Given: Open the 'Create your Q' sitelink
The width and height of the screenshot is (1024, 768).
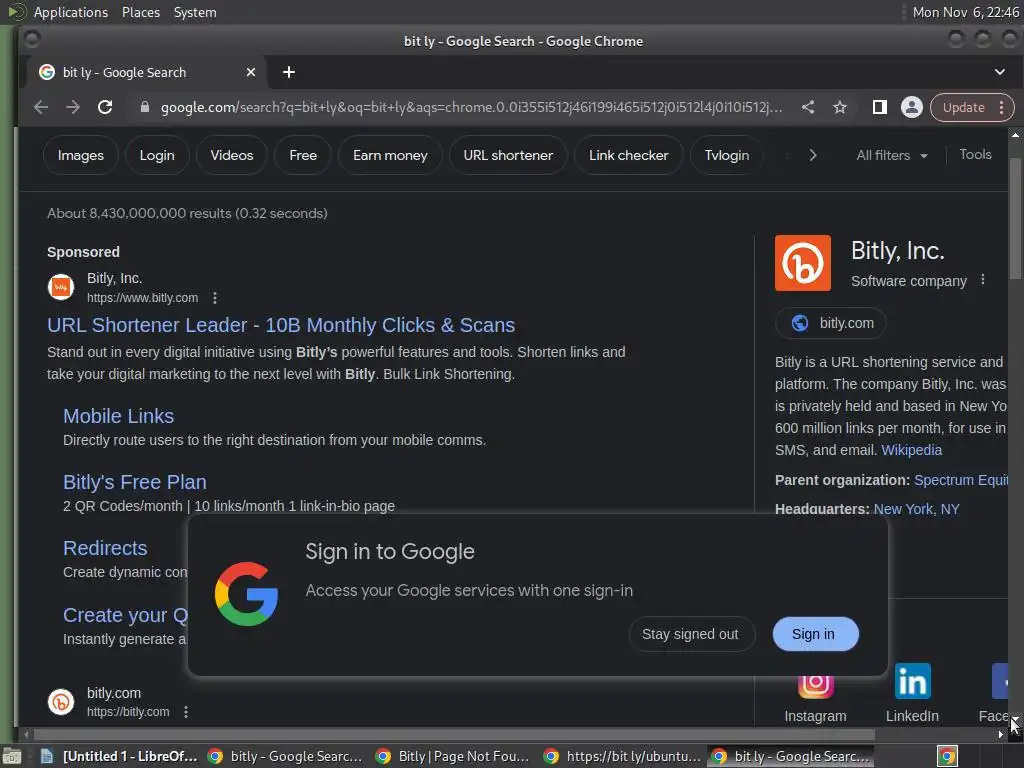Looking at the screenshot, I should pos(125,615).
